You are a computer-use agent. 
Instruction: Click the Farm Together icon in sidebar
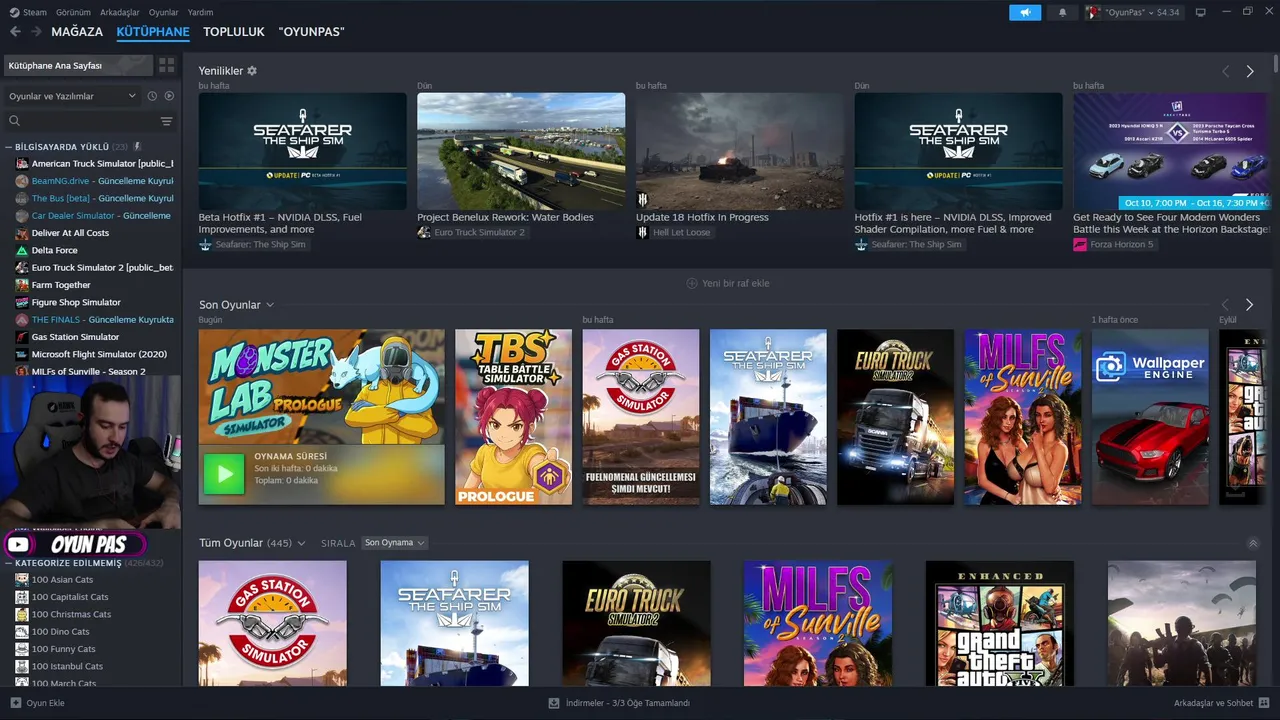tap(22, 285)
